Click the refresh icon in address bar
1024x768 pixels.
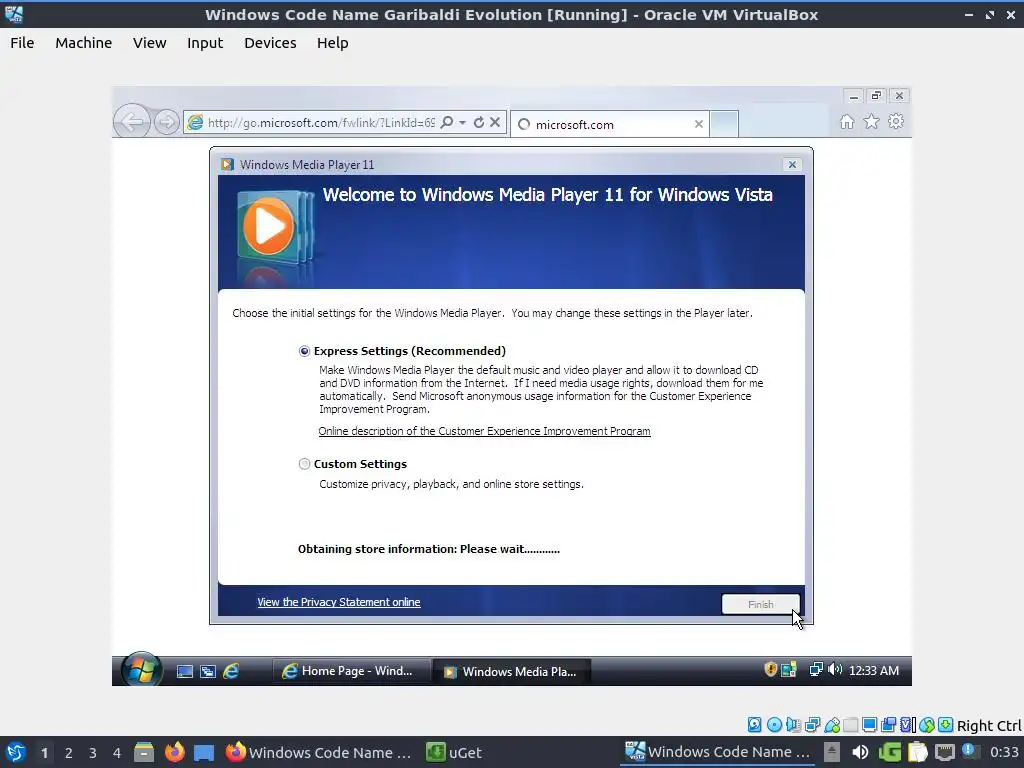click(479, 122)
